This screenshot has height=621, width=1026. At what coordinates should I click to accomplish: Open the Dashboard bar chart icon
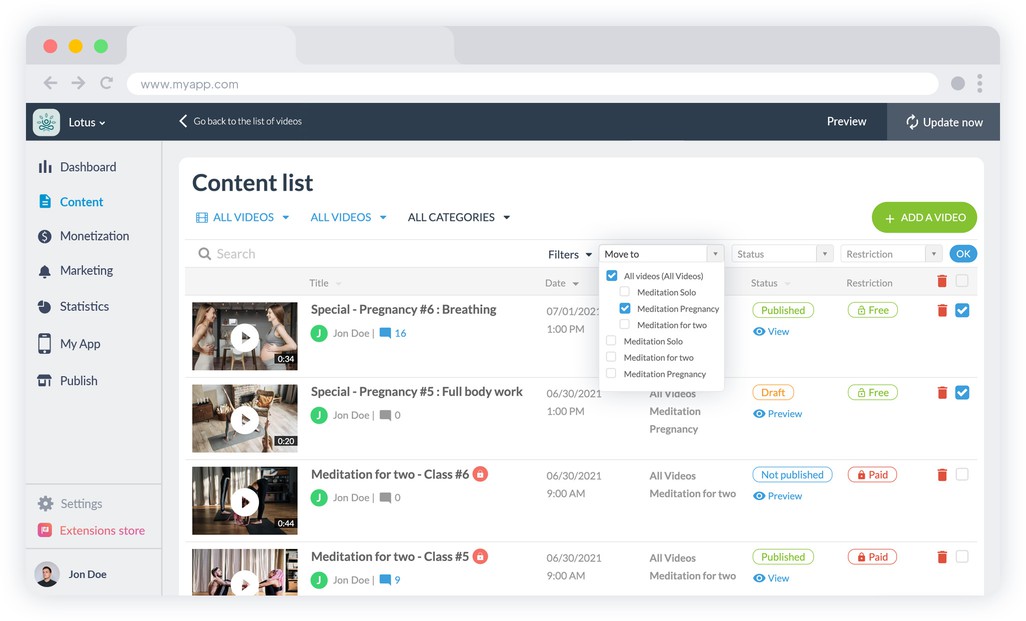[45, 167]
